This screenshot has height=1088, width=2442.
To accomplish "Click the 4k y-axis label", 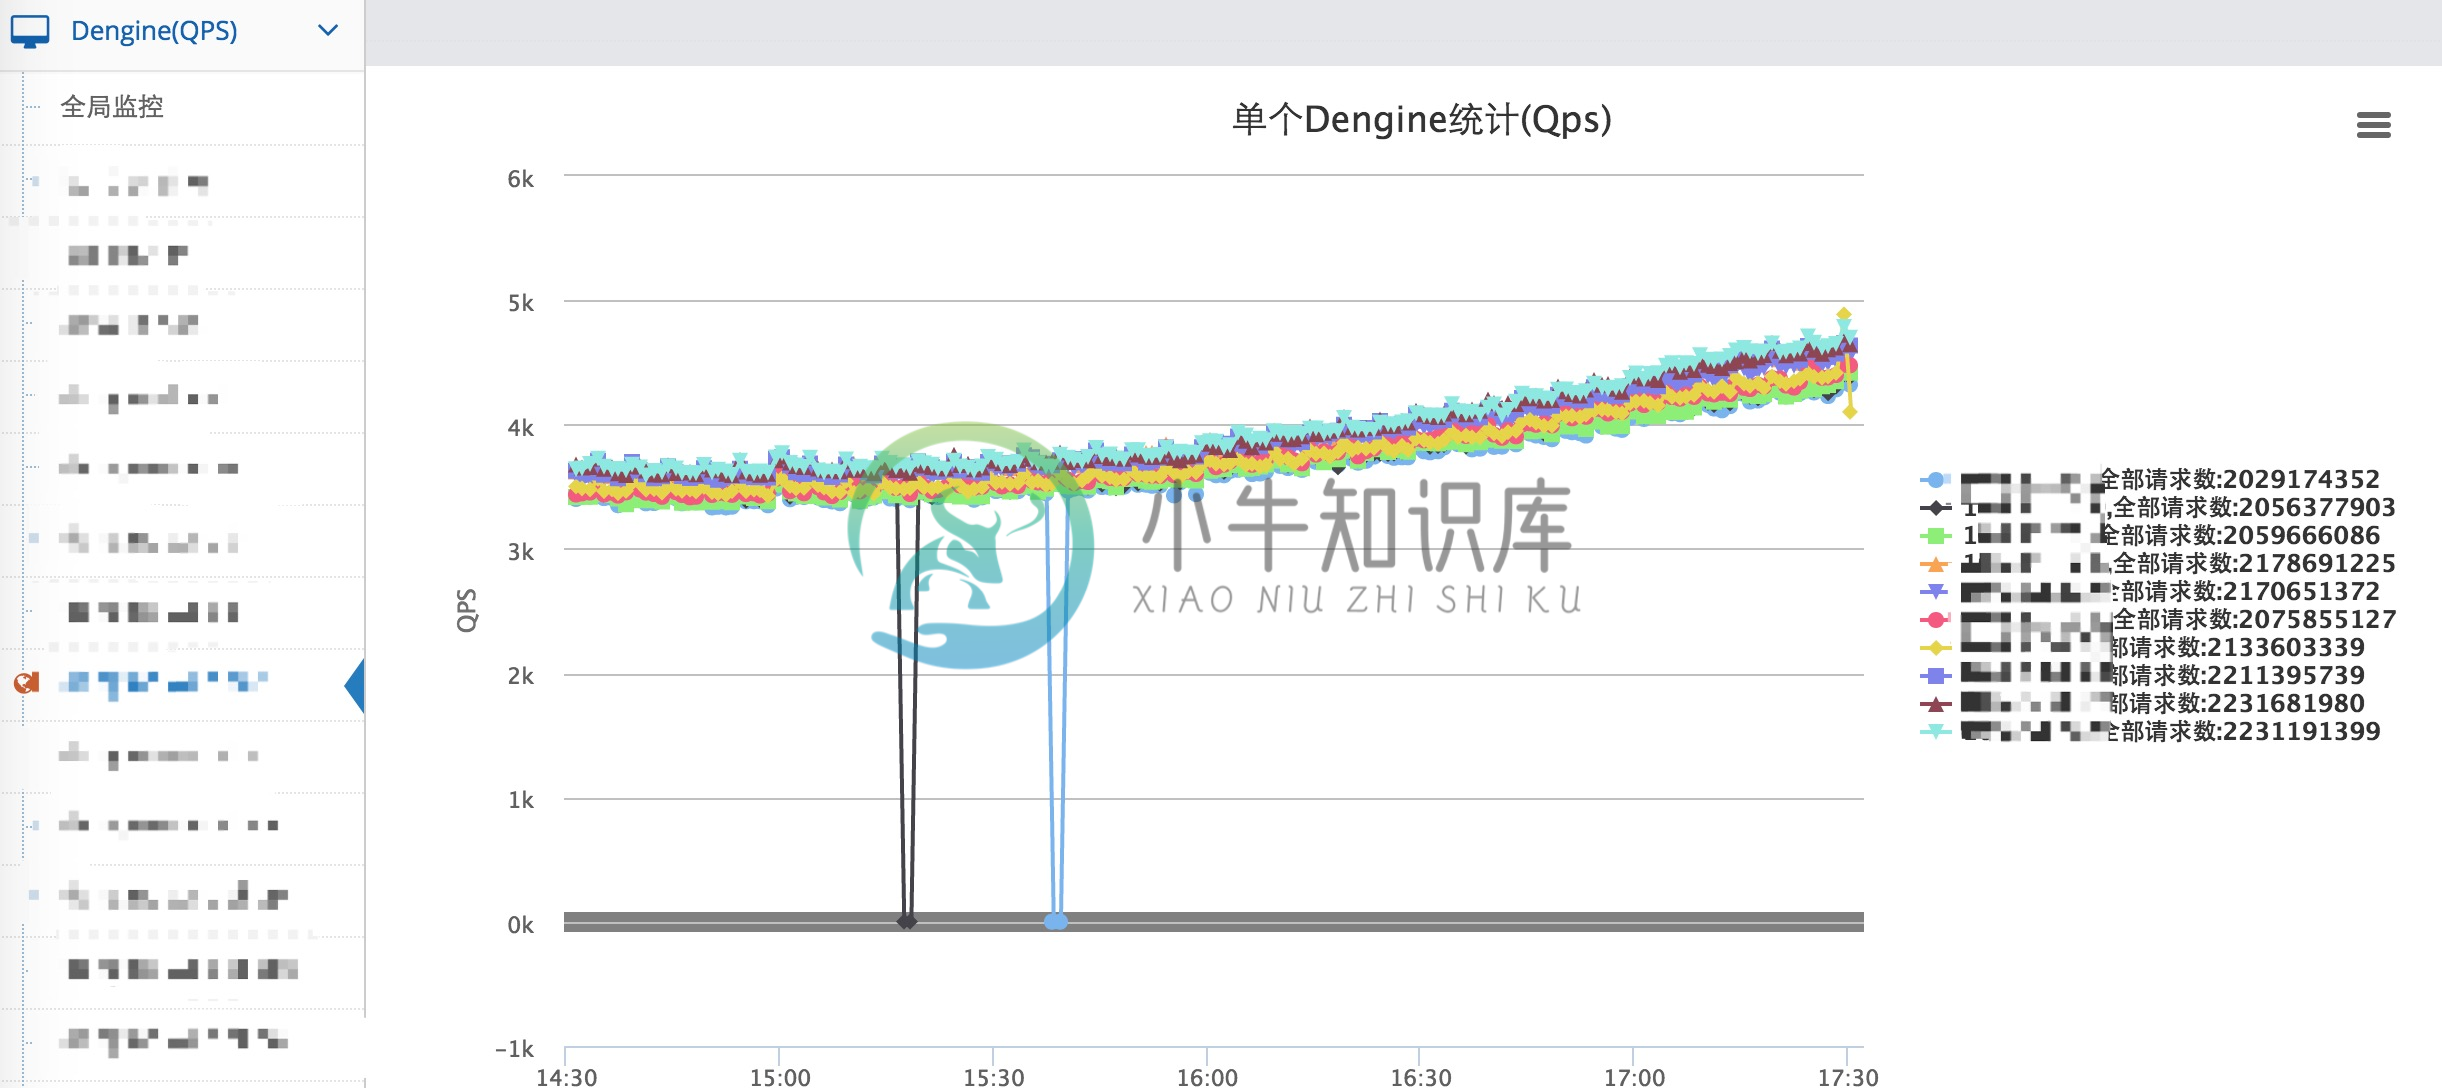I will [521, 428].
